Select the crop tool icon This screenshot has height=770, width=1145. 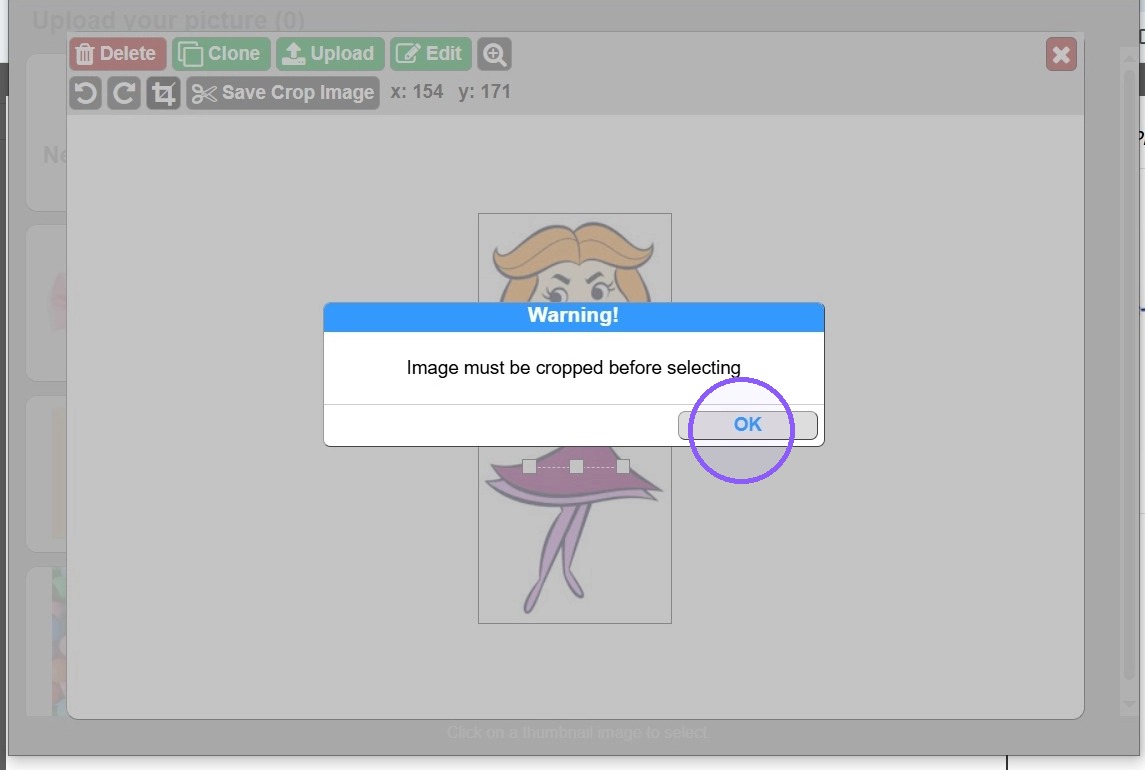coord(163,93)
